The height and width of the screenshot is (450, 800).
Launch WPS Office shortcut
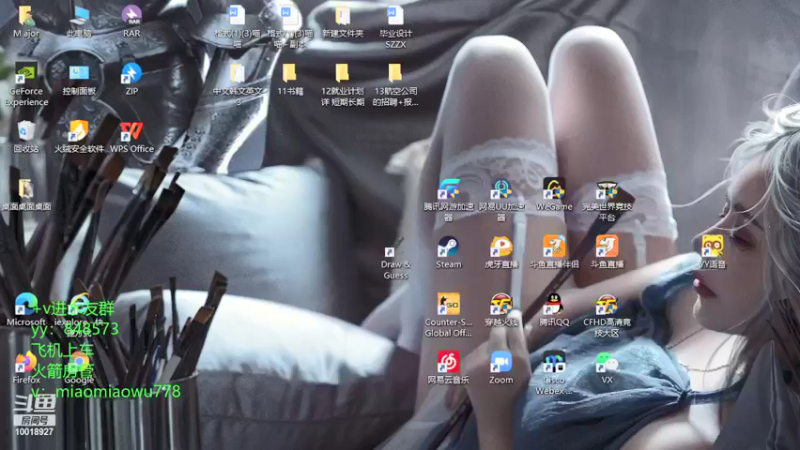pos(132,137)
